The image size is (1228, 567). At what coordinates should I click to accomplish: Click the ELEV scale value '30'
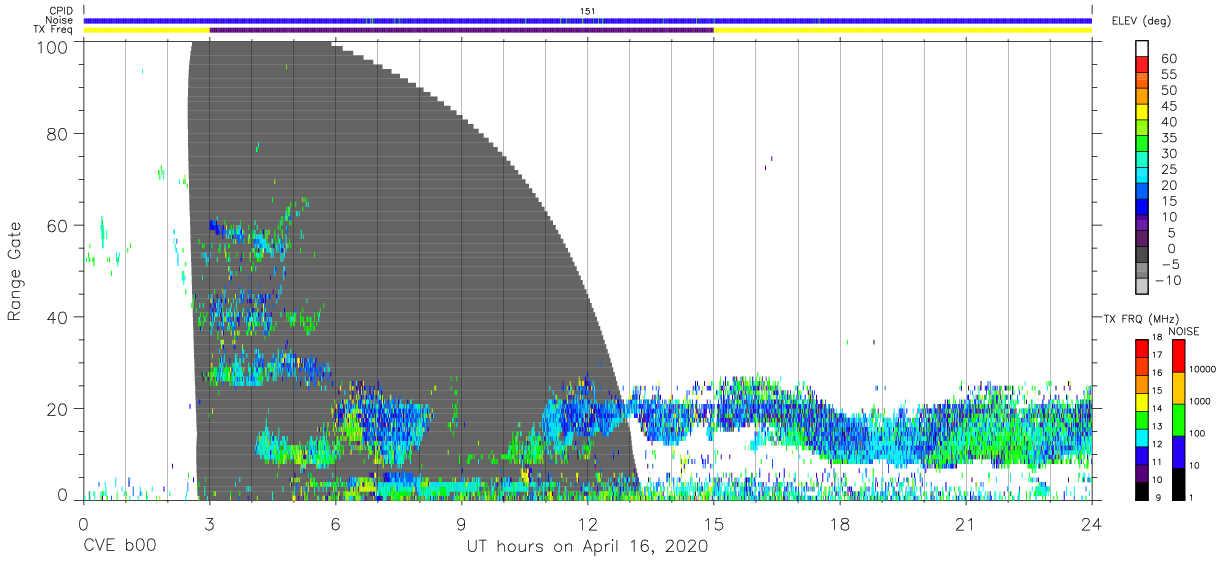pyautogui.click(x=1169, y=154)
